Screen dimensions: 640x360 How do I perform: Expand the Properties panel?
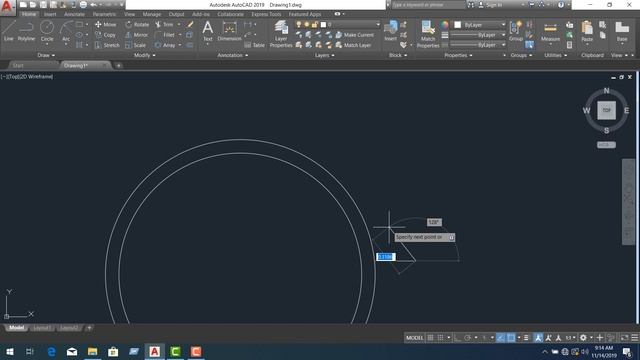click(x=458, y=55)
